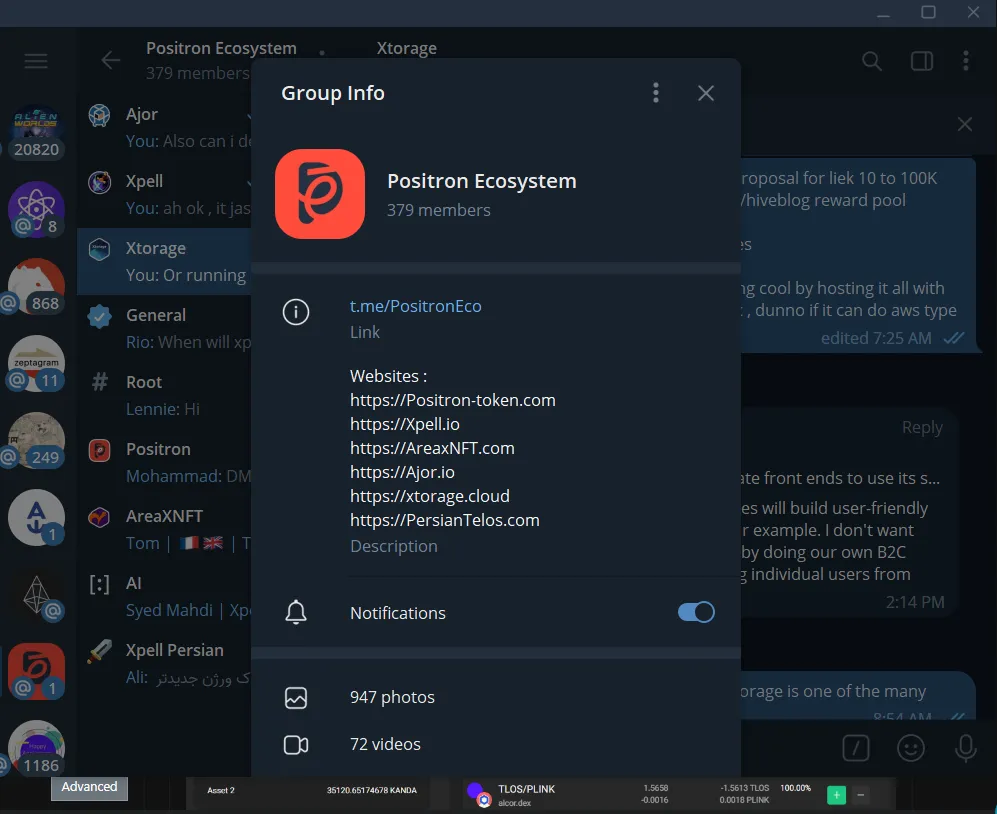Select the Ajor topic
Image resolution: width=997 pixels, height=814 pixels.
point(164,127)
